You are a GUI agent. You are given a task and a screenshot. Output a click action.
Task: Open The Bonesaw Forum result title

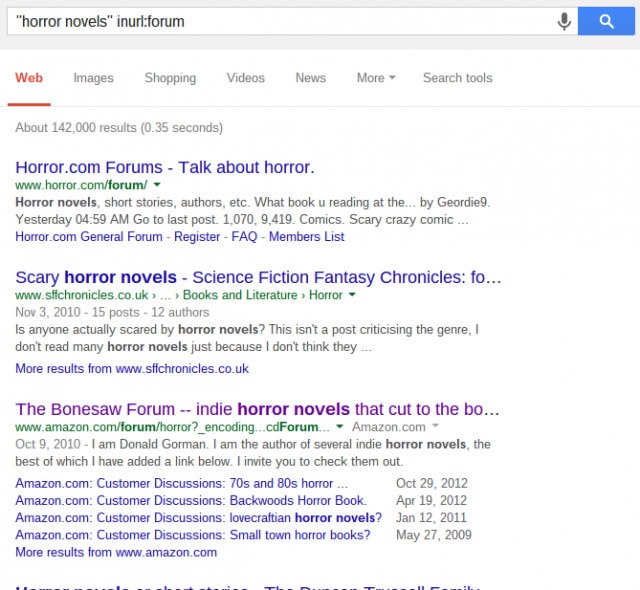pyautogui.click(x=257, y=409)
